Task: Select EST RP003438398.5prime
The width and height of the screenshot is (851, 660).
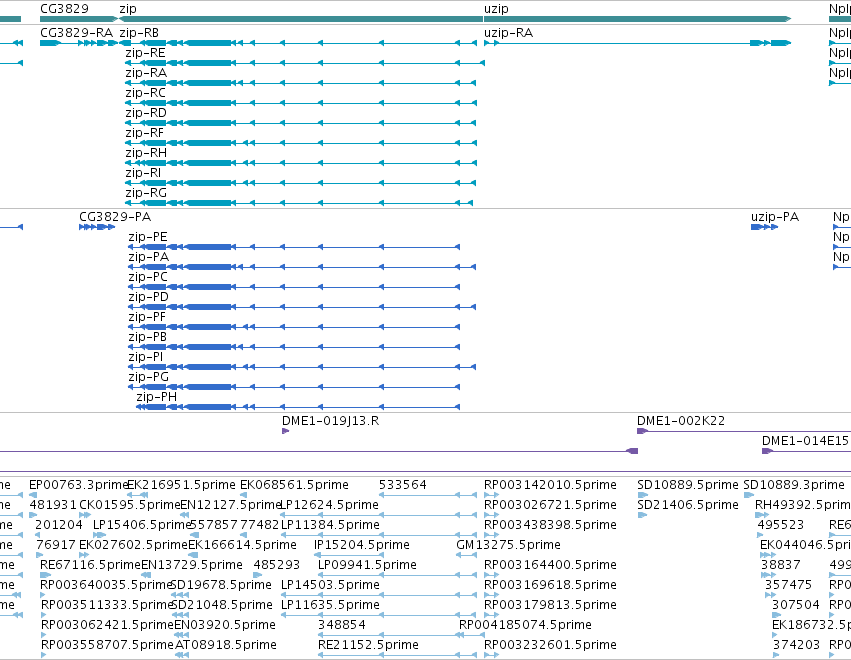Action: click(550, 525)
